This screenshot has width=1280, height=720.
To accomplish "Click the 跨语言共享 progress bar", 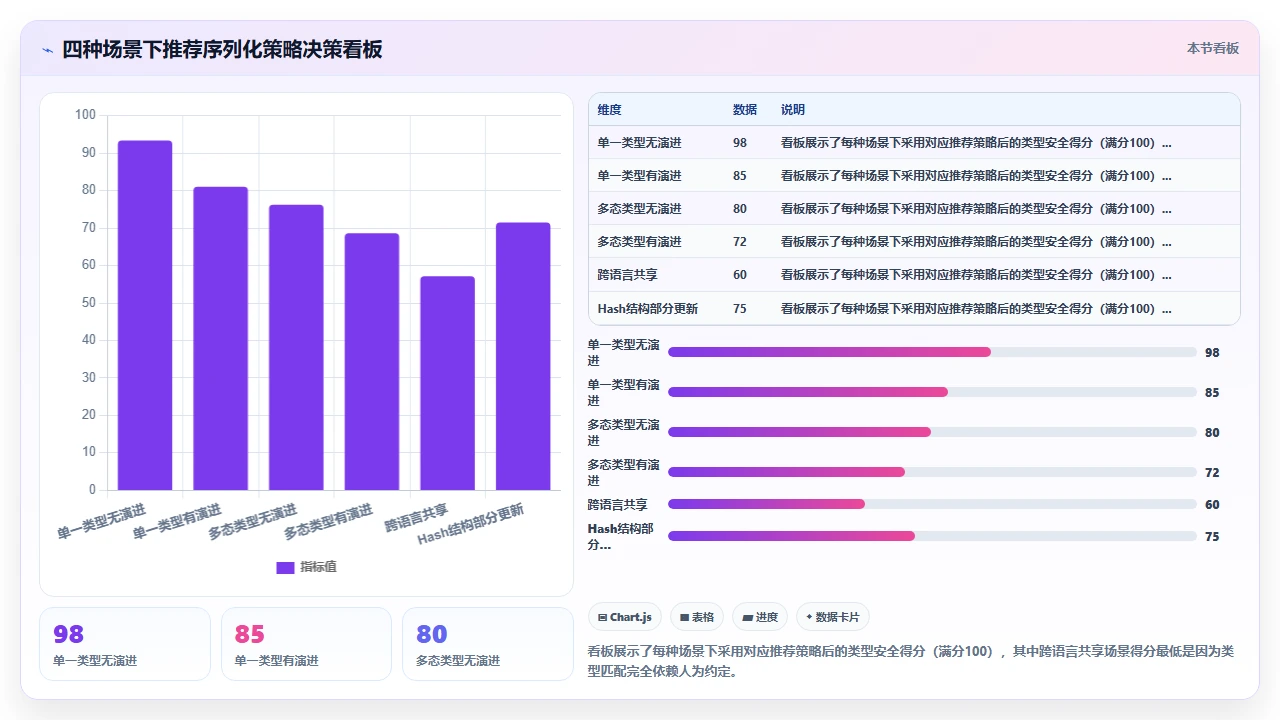I will click(932, 504).
